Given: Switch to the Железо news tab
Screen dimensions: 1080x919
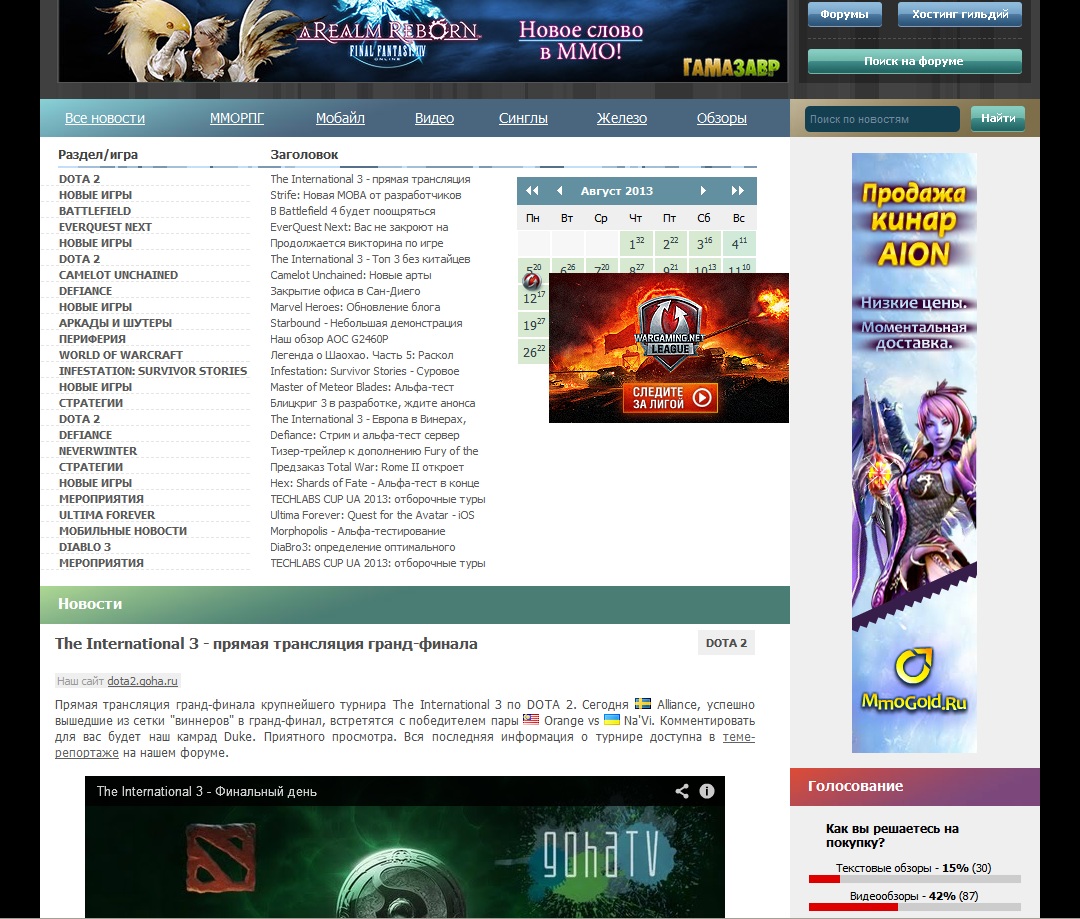Looking at the screenshot, I should click(x=622, y=118).
